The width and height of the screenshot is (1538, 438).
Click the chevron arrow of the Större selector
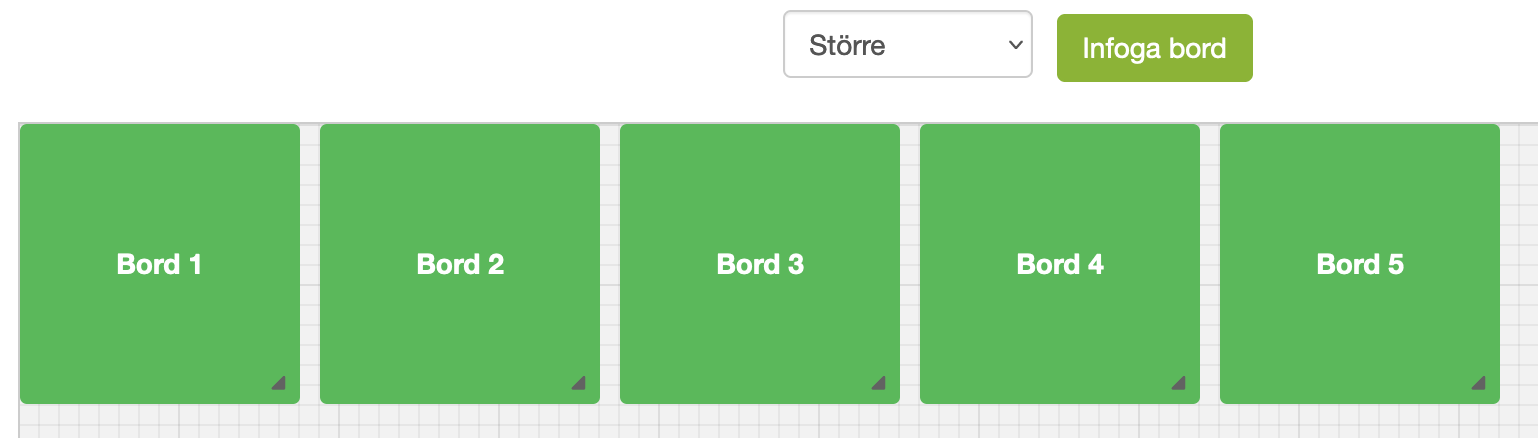pyautogui.click(x=1015, y=45)
